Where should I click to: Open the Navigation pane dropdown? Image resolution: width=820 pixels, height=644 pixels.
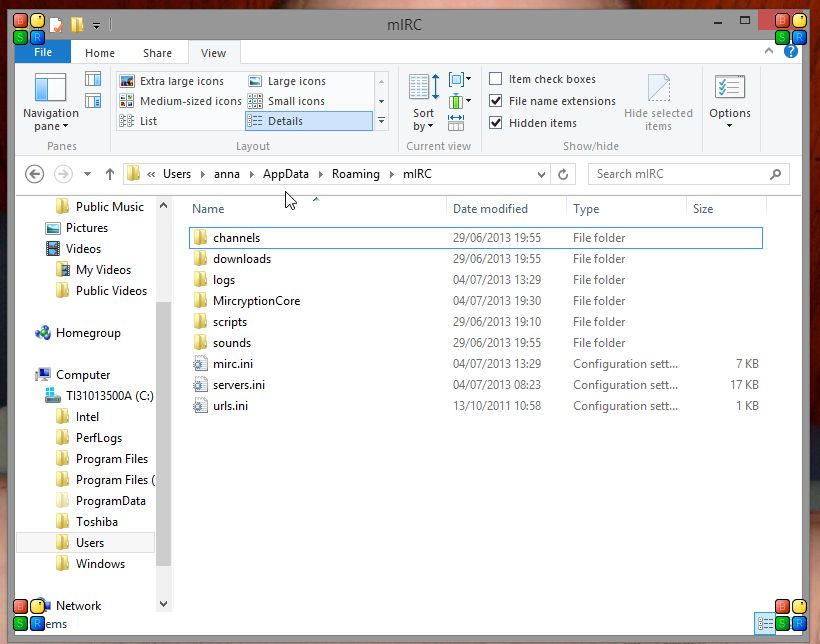(51, 103)
